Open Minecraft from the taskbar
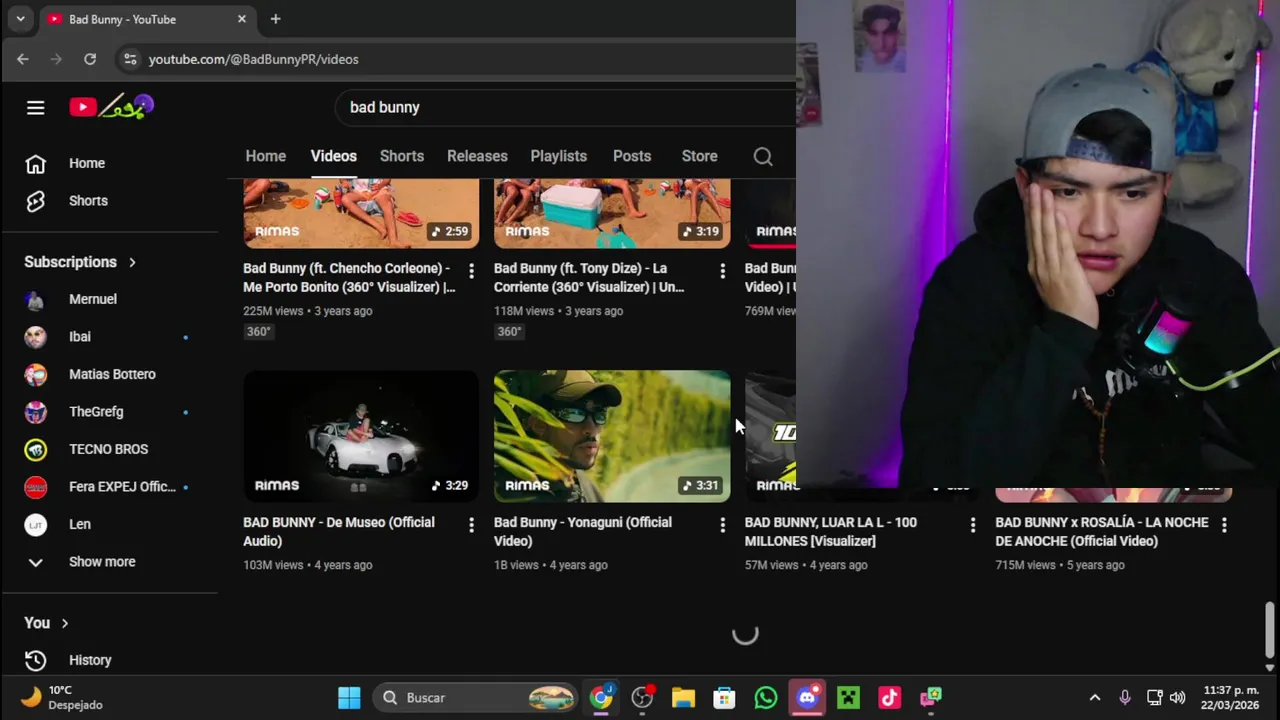The width and height of the screenshot is (1280, 720). [x=848, y=697]
